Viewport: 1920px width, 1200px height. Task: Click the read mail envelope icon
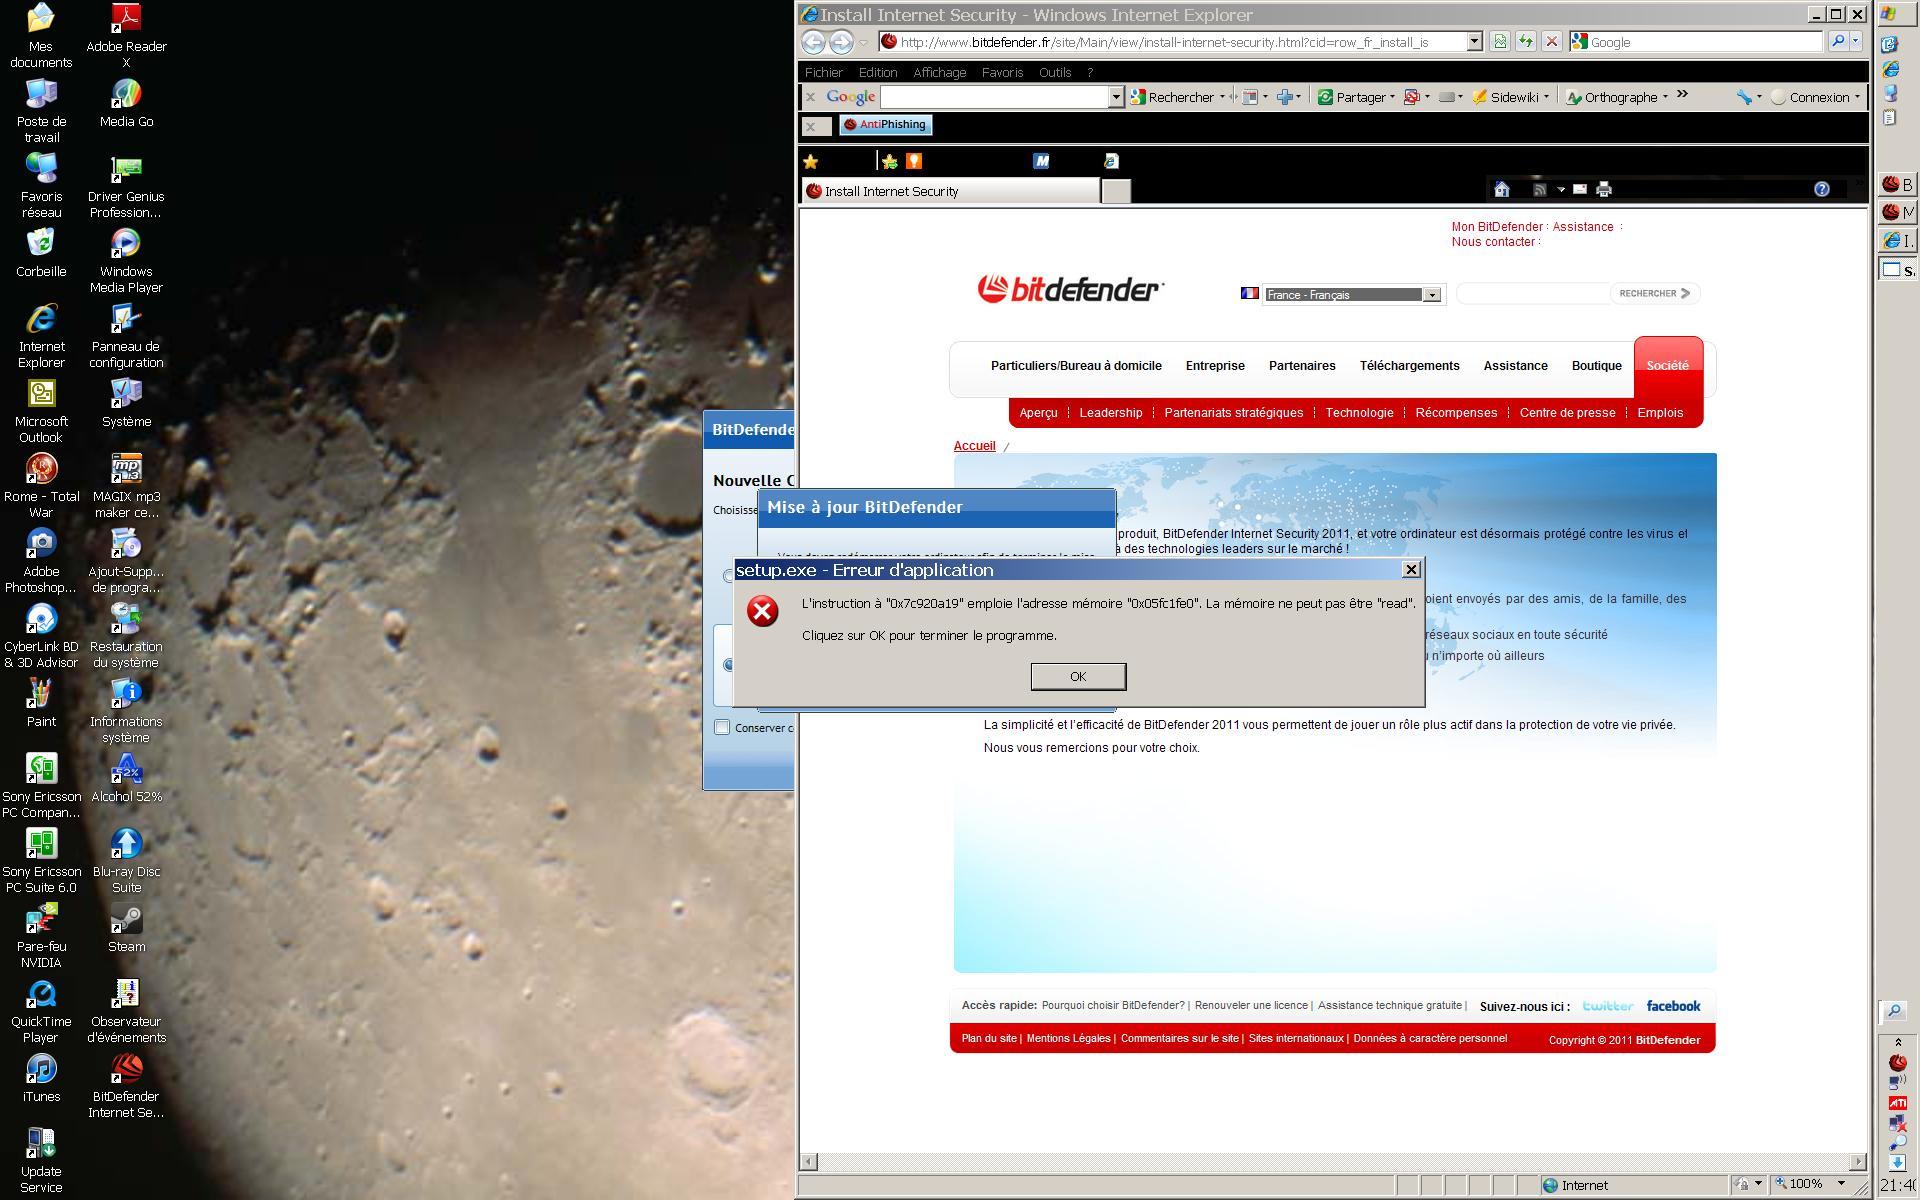tap(1580, 189)
